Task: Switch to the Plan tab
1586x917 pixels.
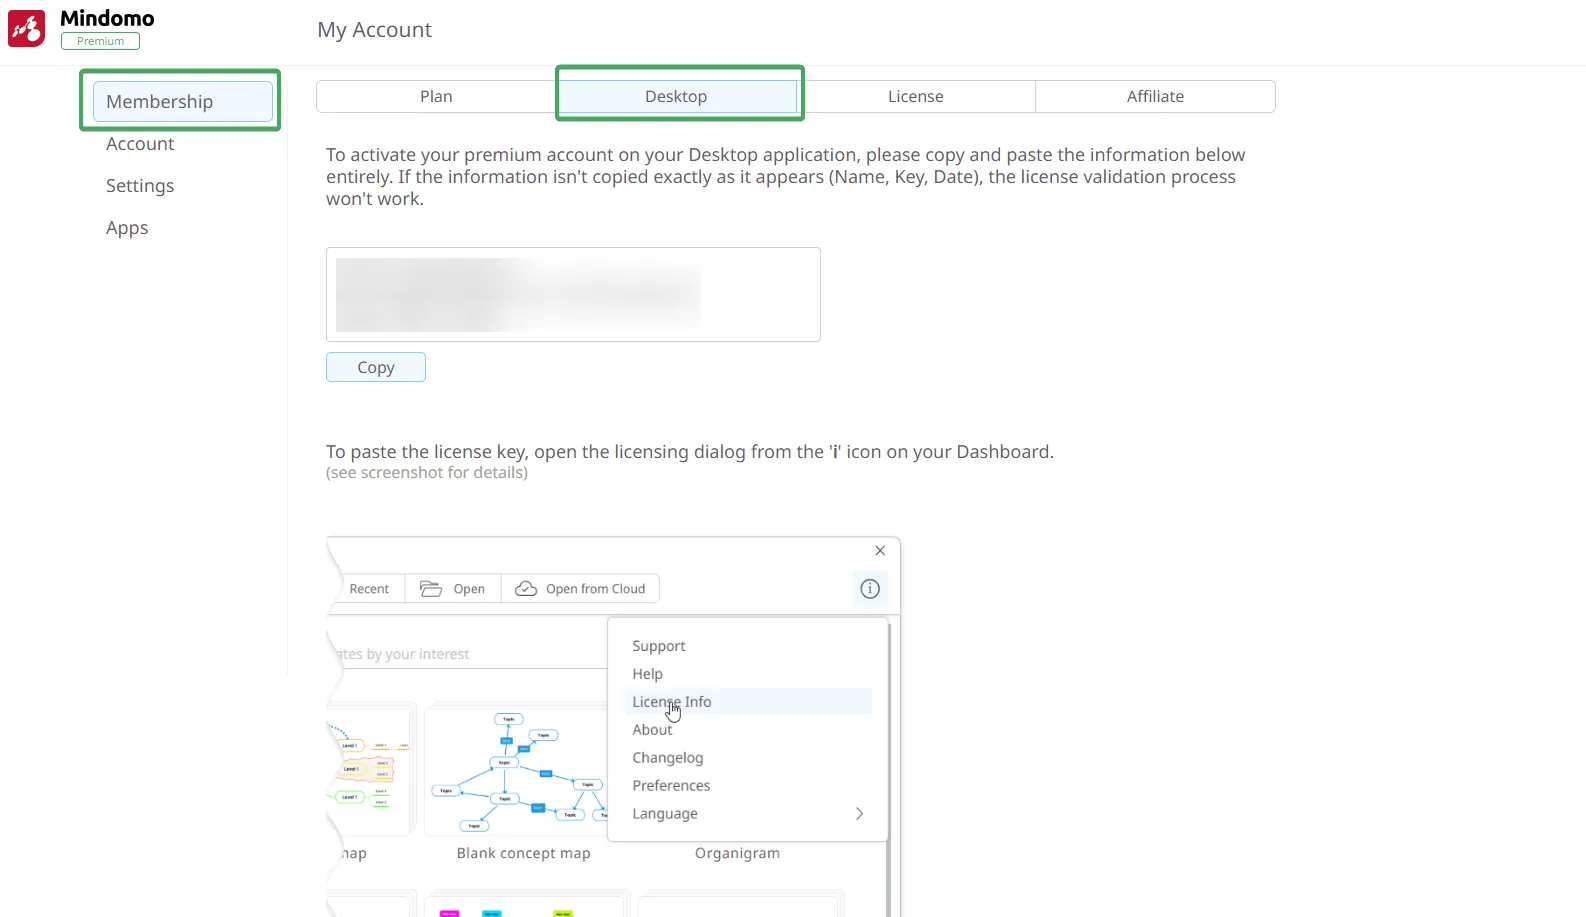Action: coord(436,97)
